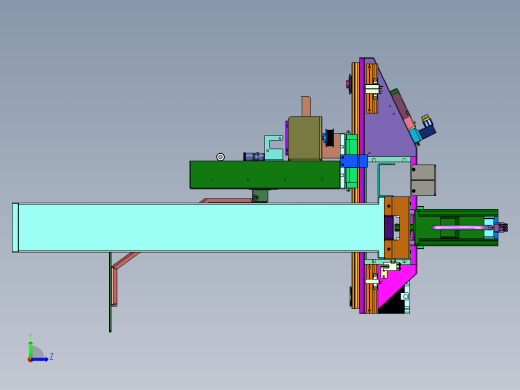Select the black pulley beside the gearbox
The image size is (520, 390).
tap(330, 137)
